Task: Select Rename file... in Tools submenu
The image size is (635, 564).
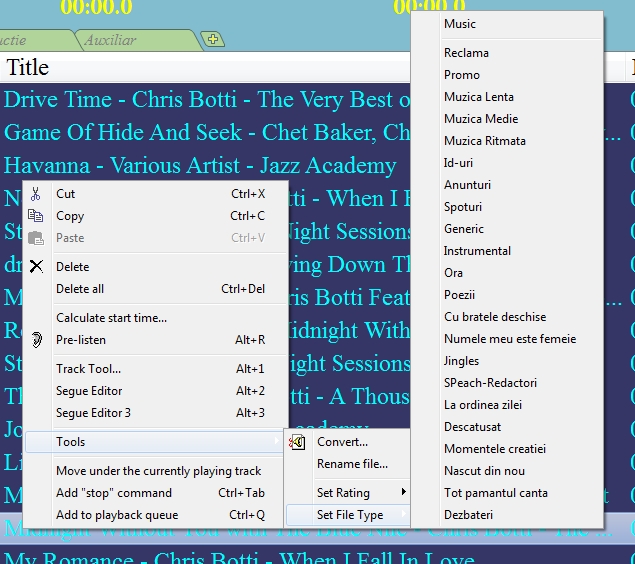Action: [348, 464]
